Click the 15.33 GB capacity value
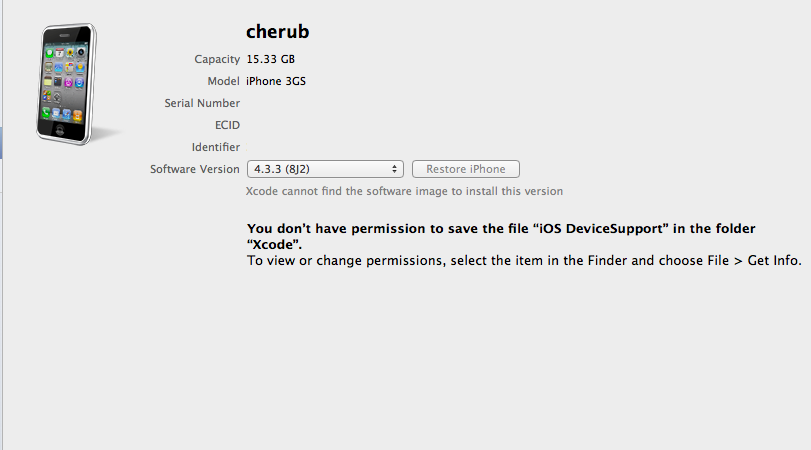The height and width of the screenshot is (450, 811). point(271,59)
